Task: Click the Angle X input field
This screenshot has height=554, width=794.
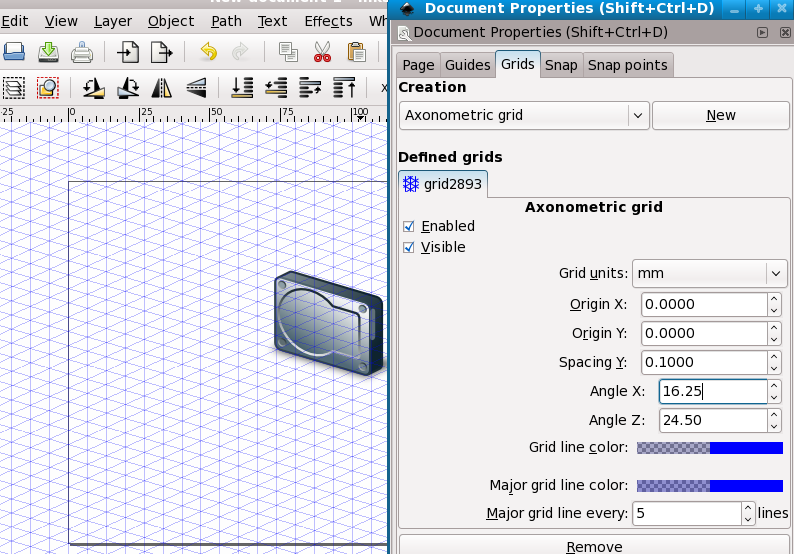Action: click(713, 391)
